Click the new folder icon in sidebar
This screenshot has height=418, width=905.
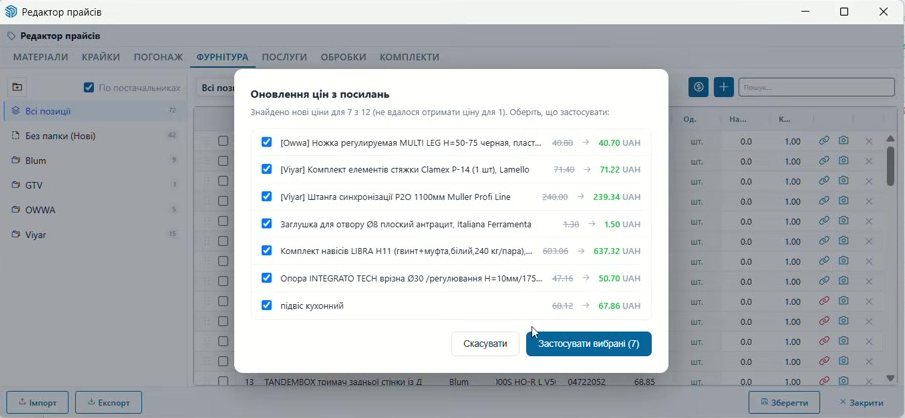point(17,87)
